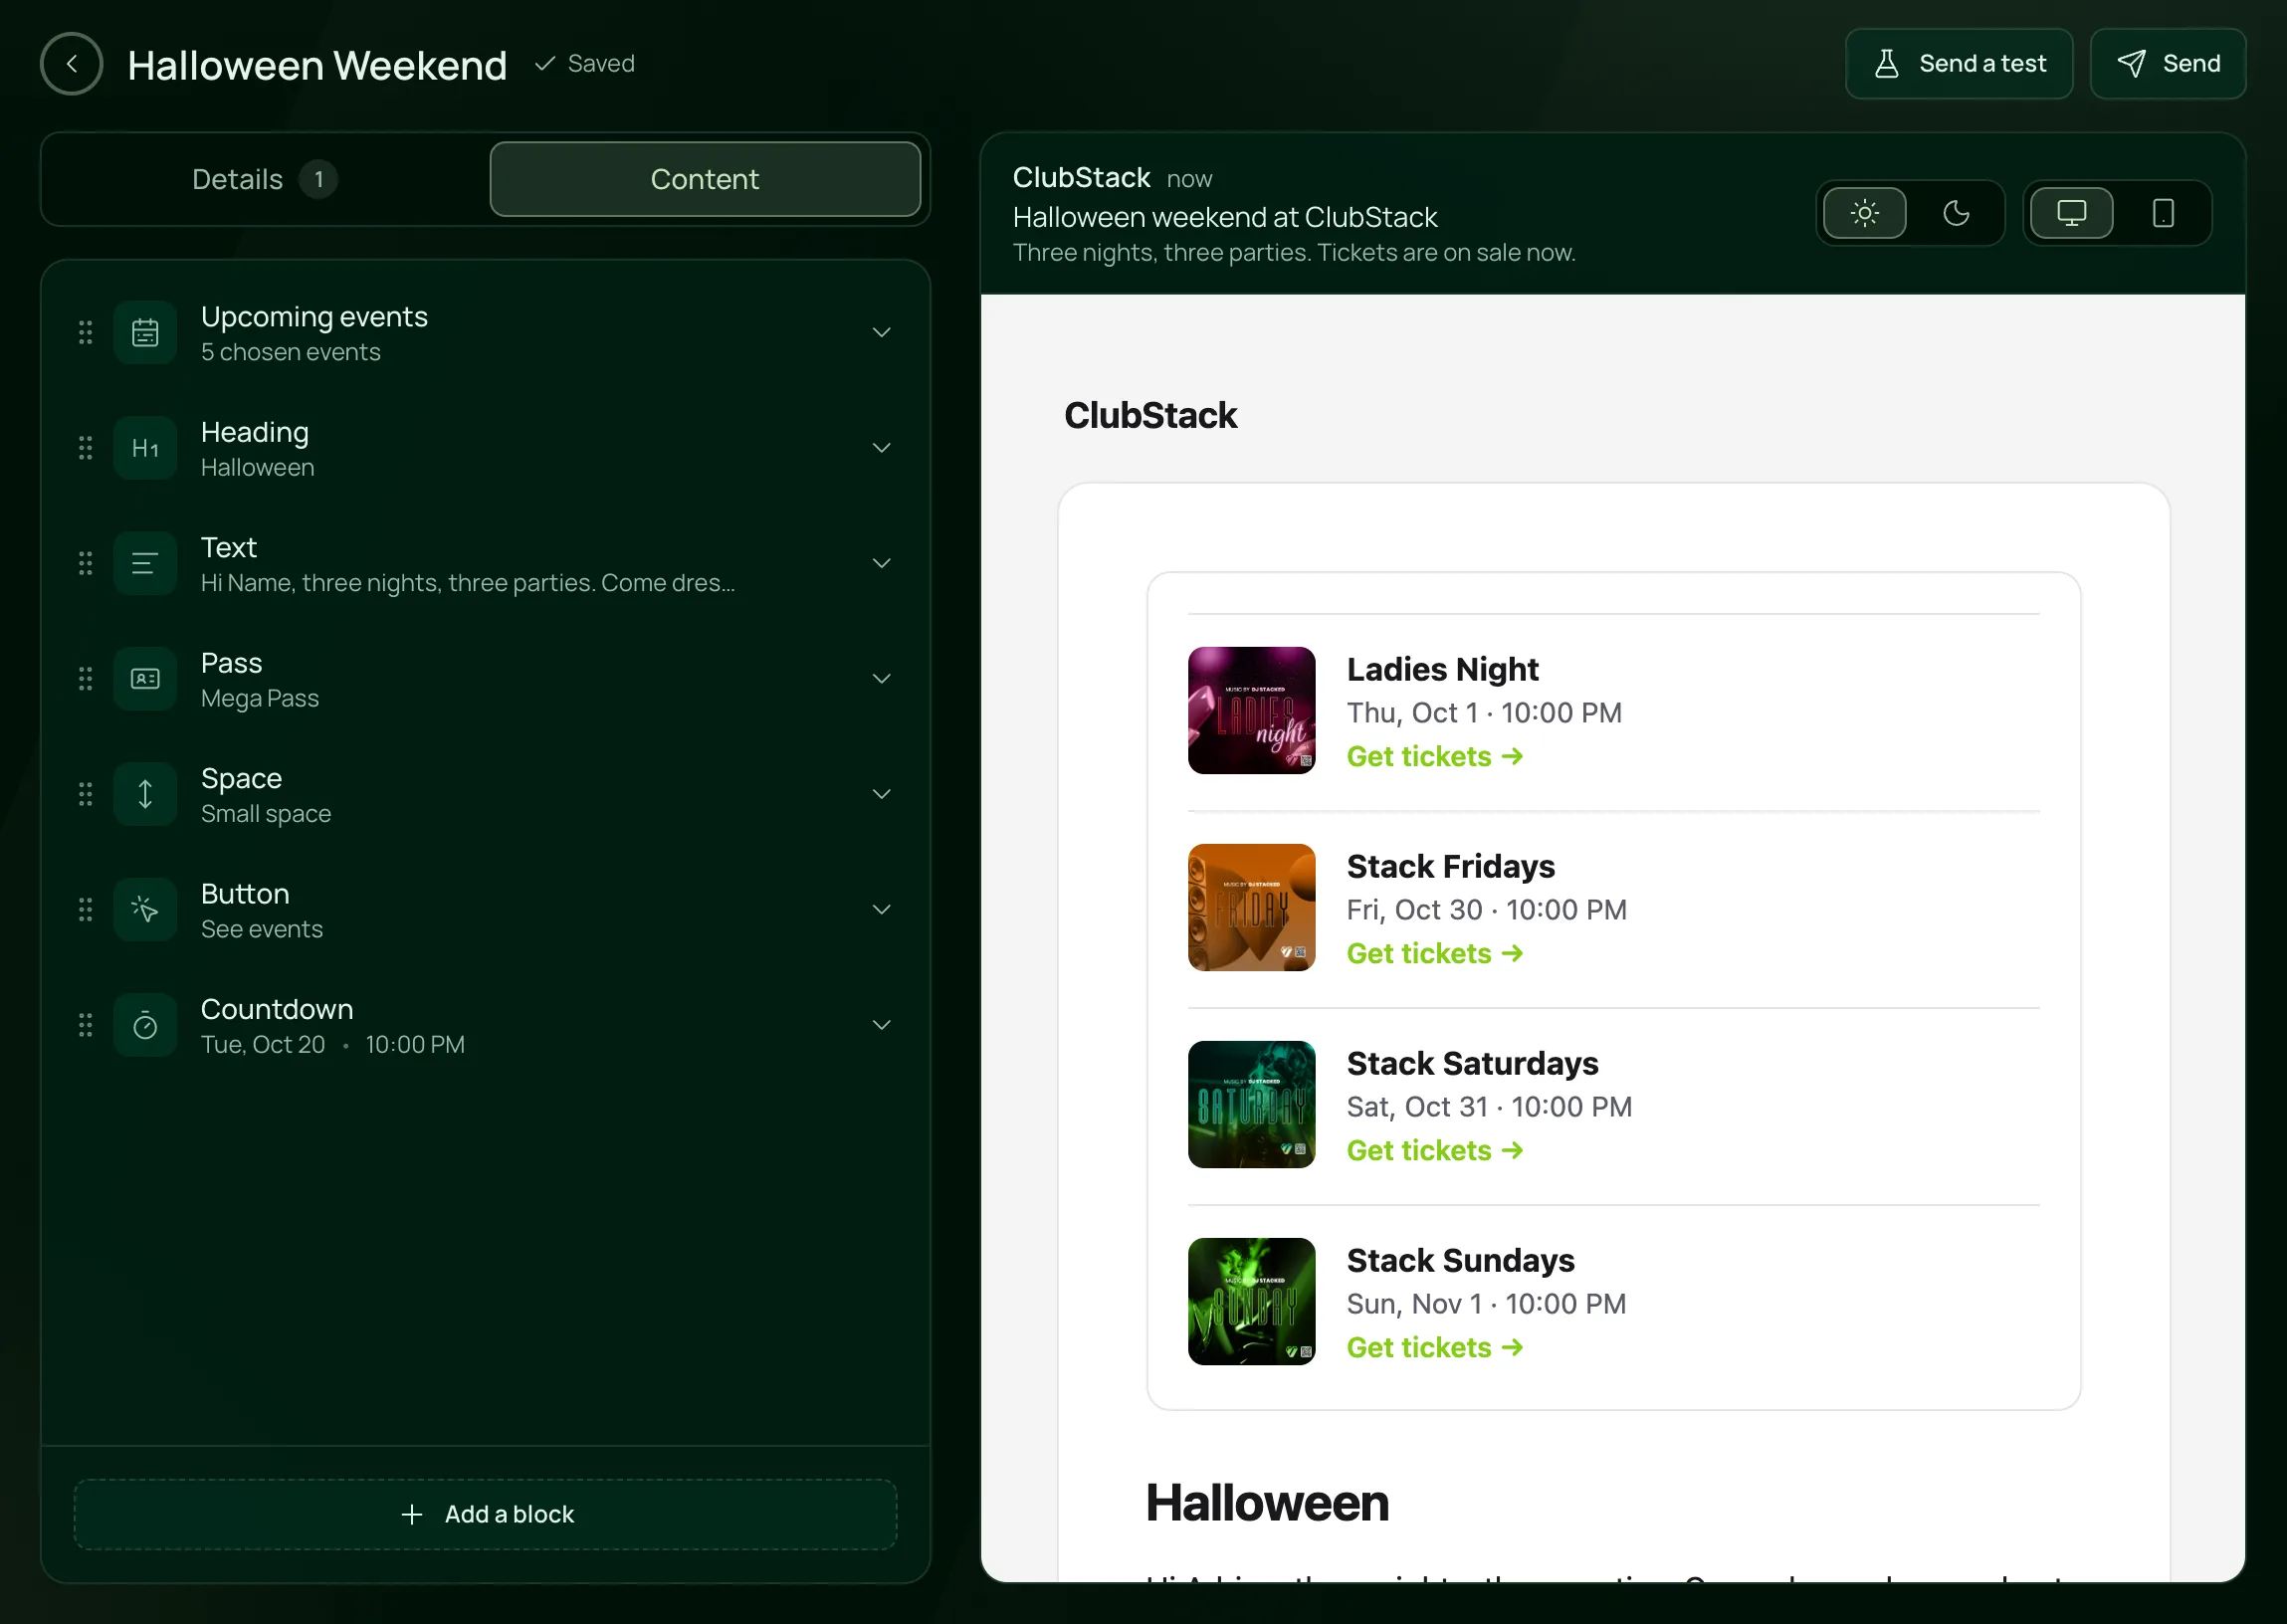Open the Details tab
2287x1624 pixels.
(x=265, y=180)
